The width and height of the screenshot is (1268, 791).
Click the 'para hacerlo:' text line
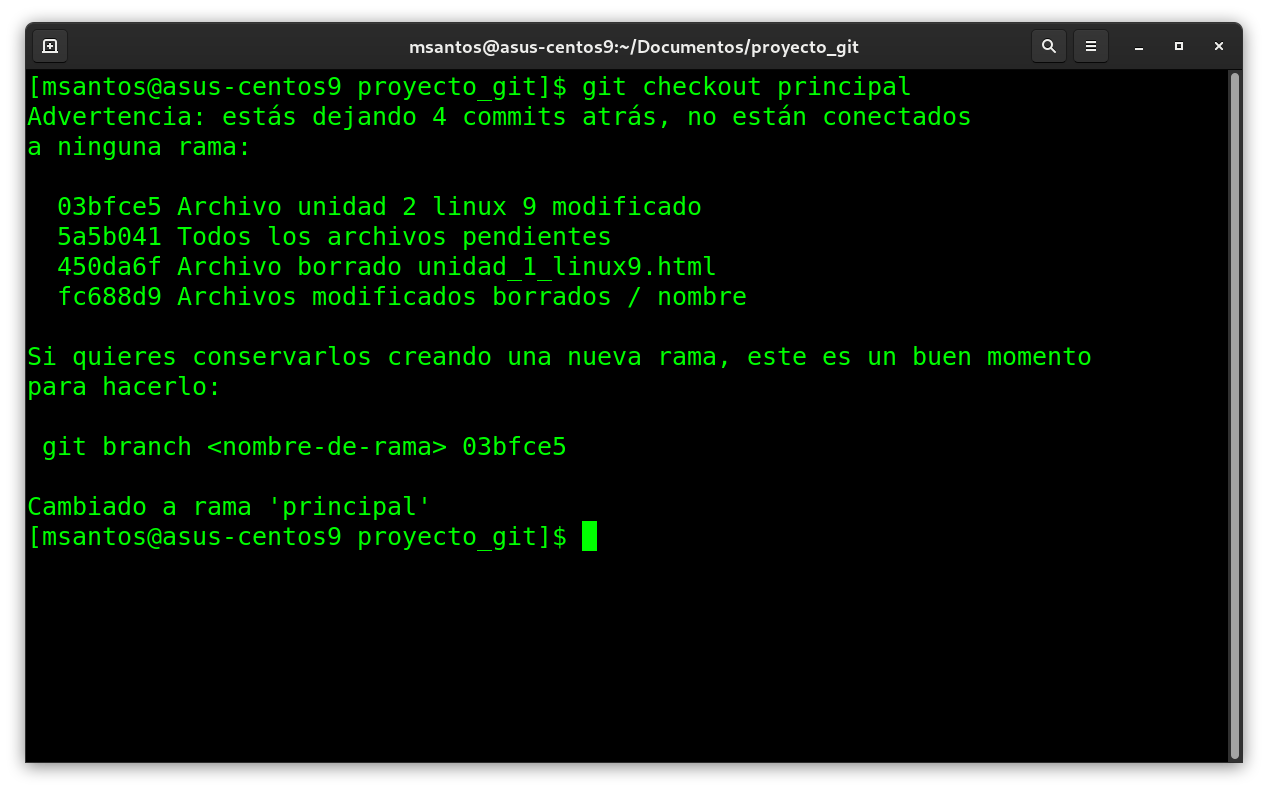[x=123, y=387]
